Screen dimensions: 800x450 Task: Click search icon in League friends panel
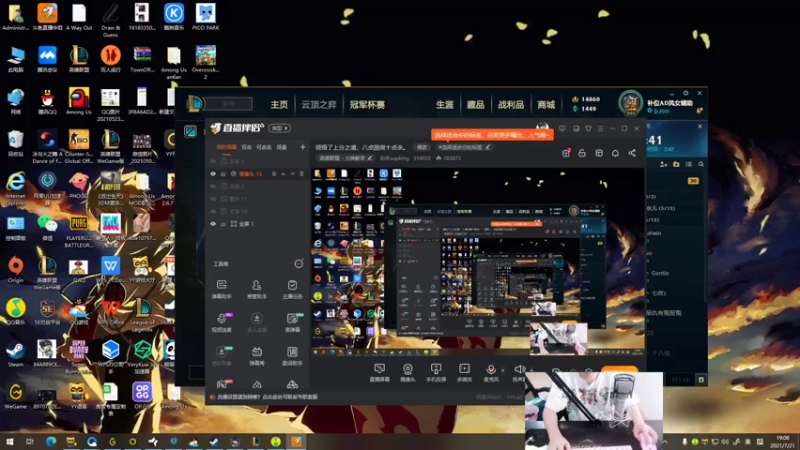pos(701,164)
